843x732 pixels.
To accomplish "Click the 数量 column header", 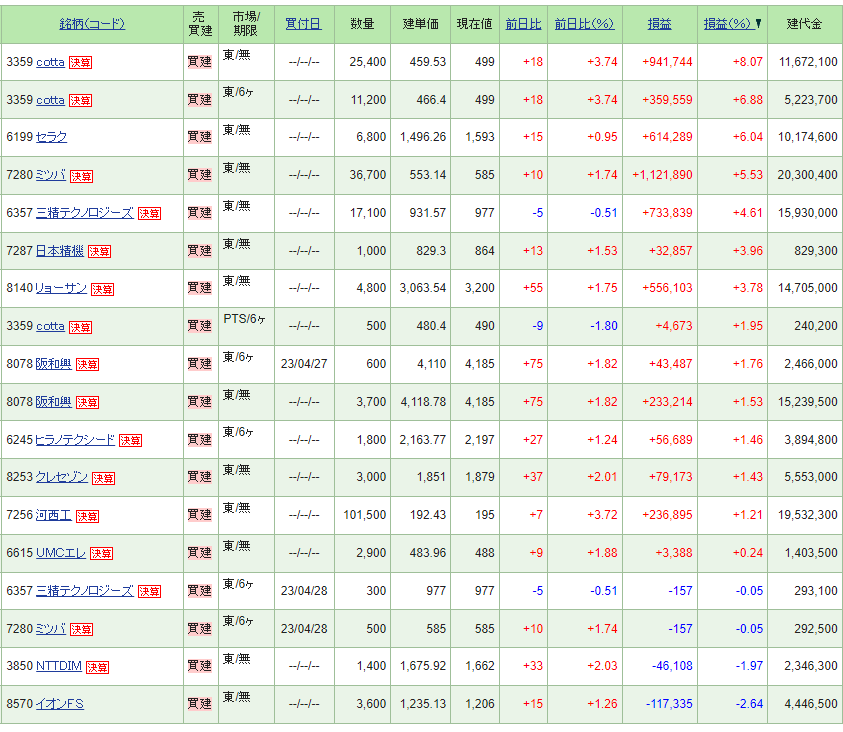I will point(362,24).
